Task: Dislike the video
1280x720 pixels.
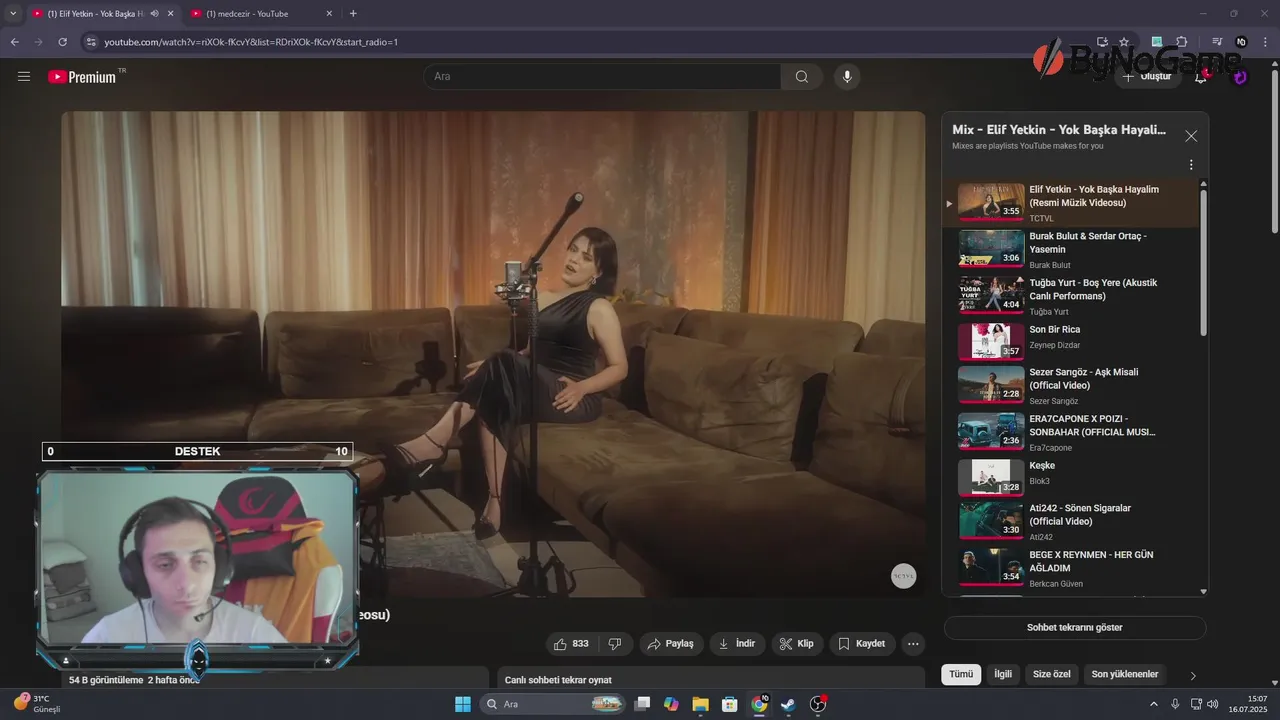Action: (615, 644)
